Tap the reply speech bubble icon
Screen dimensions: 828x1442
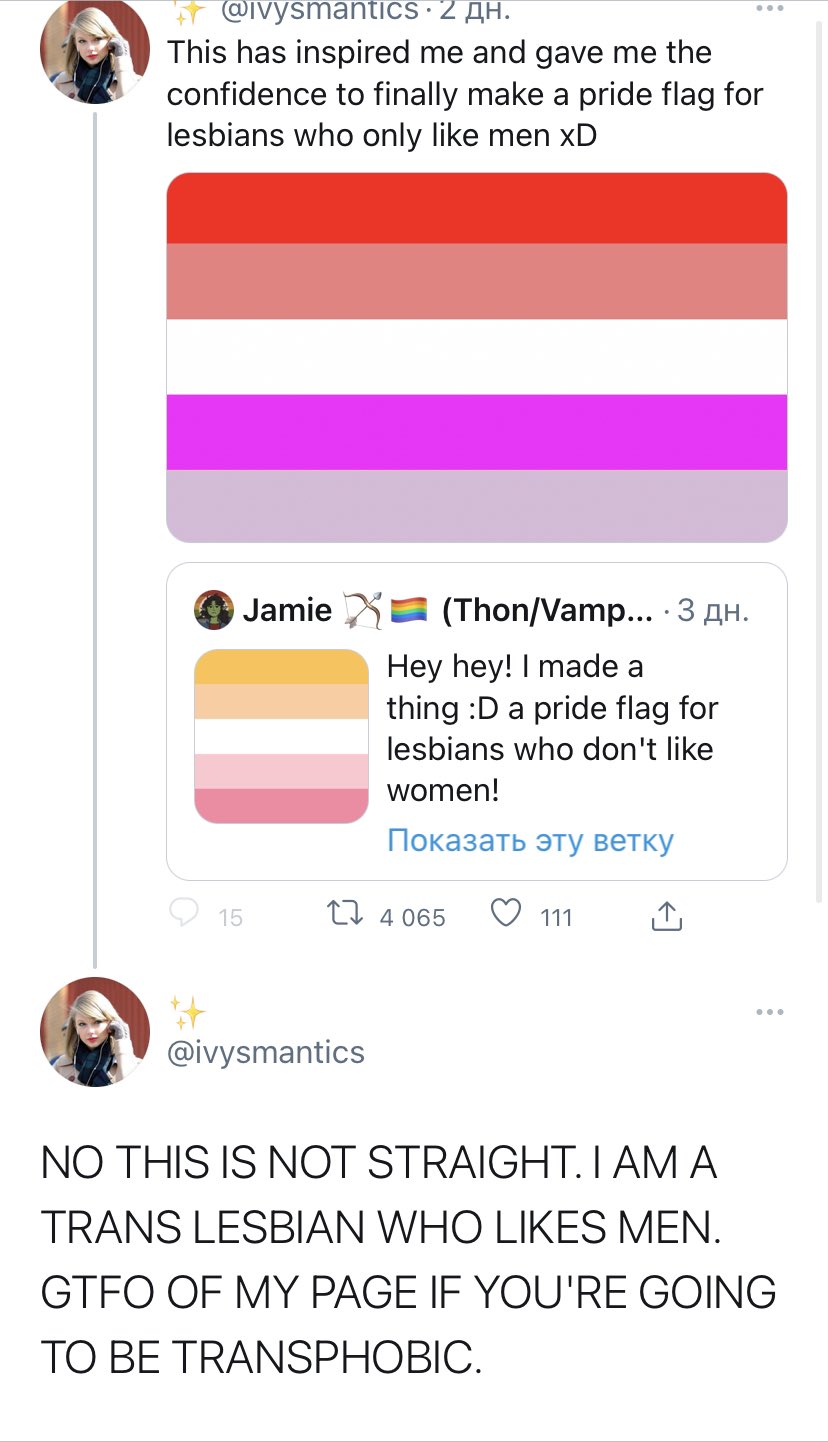(x=184, y=912)
